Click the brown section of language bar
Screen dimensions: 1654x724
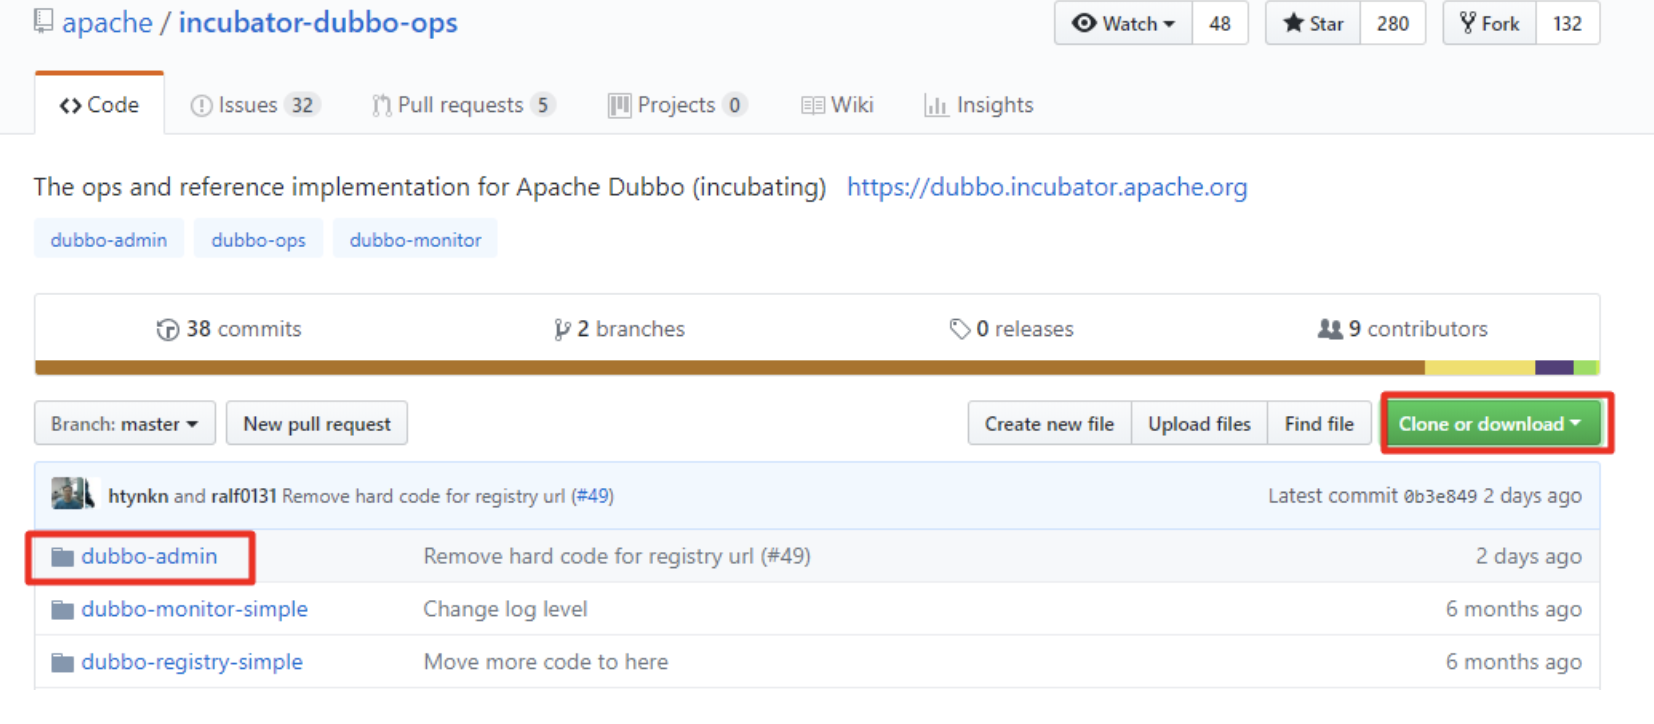click(730, 368)
